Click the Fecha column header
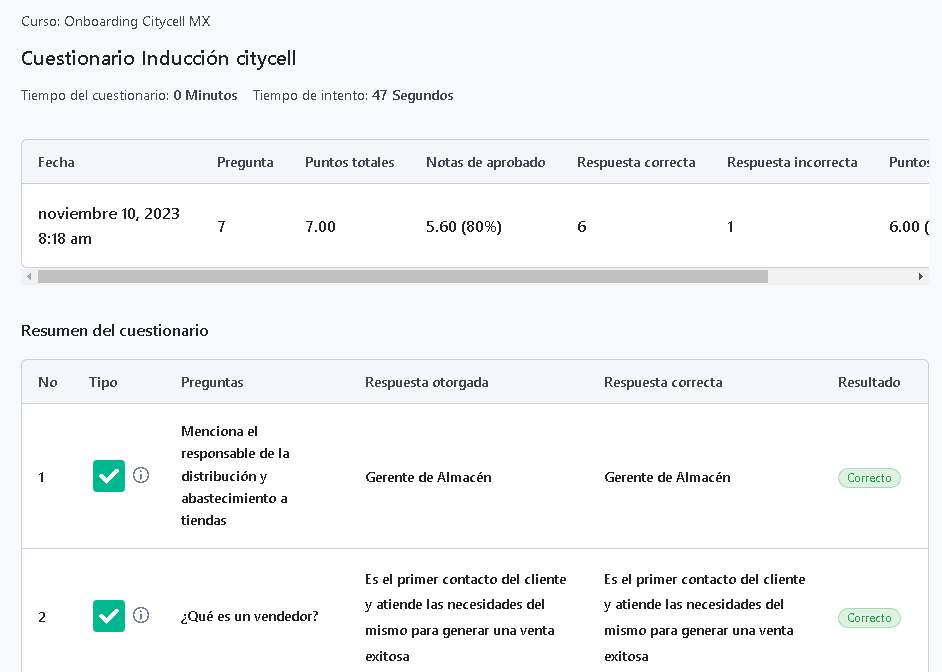 (x=56, y=162)
